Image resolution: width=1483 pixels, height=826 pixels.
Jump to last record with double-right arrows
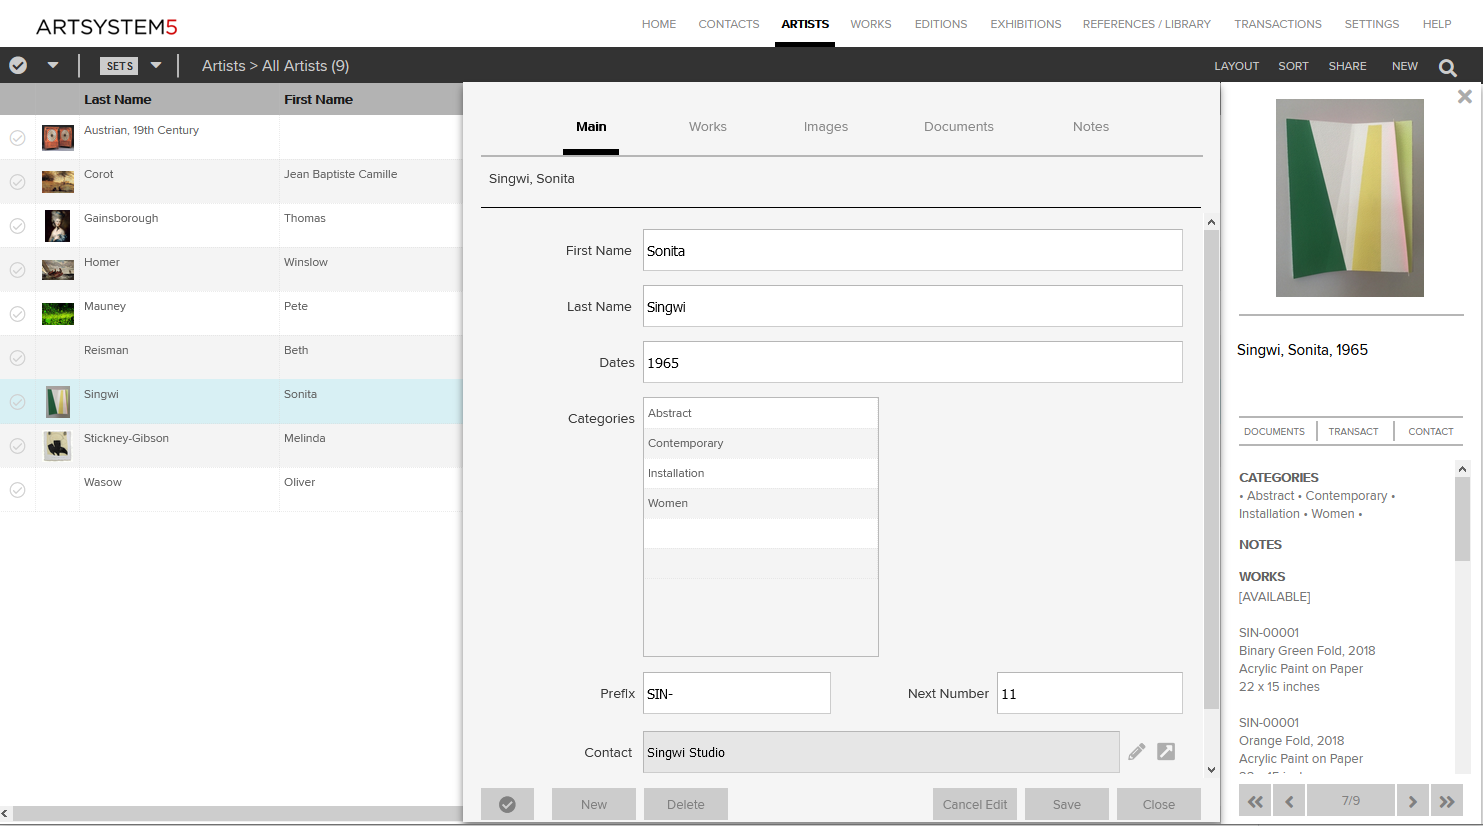1446,801
